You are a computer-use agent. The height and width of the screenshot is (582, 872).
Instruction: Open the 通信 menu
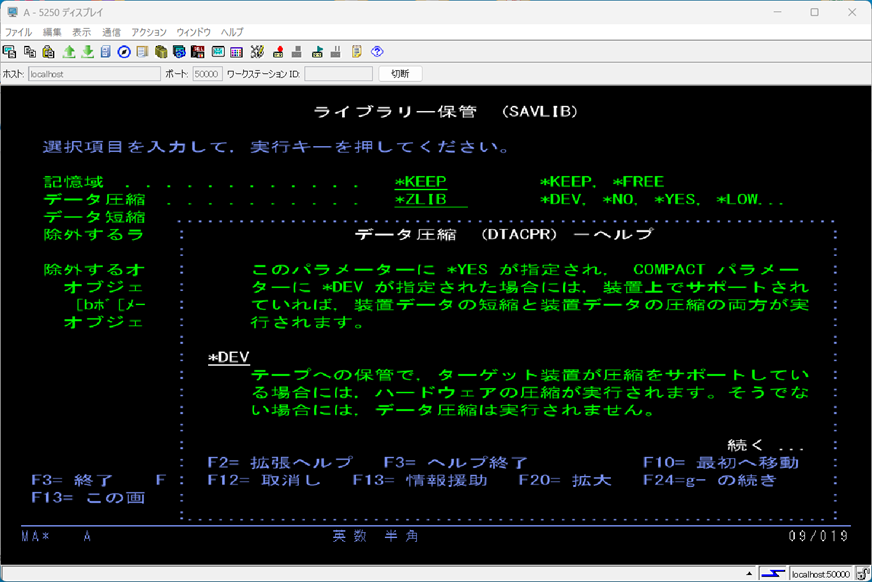coord(111,32)
